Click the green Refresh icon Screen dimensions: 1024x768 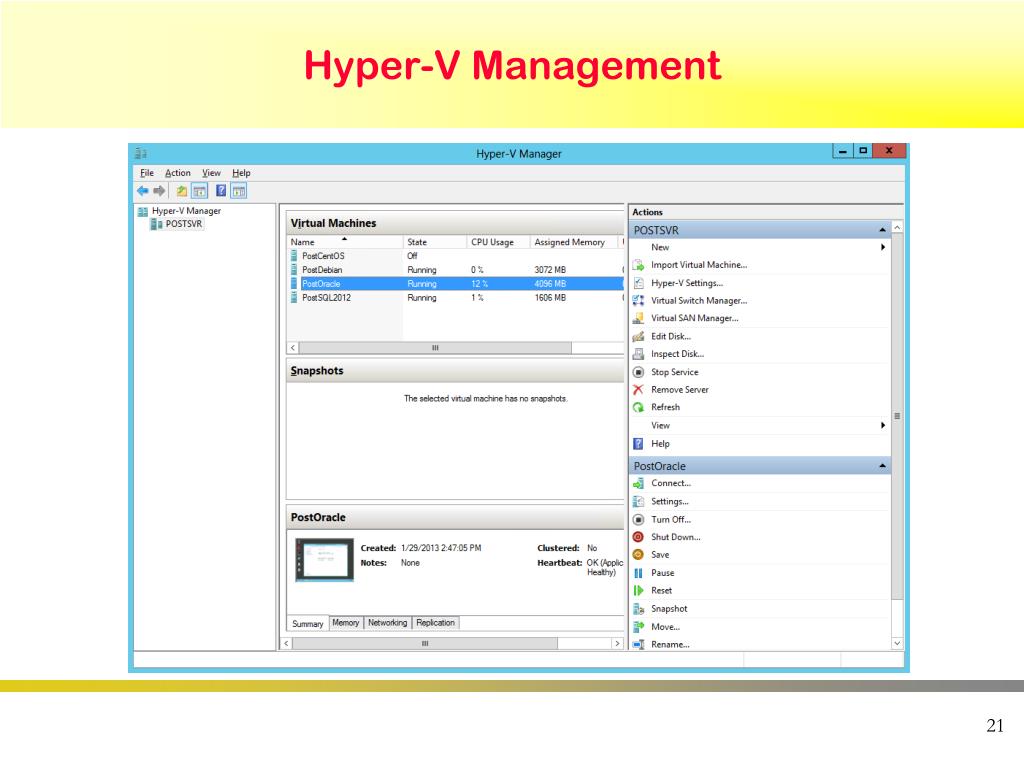[x=639, y=408]
